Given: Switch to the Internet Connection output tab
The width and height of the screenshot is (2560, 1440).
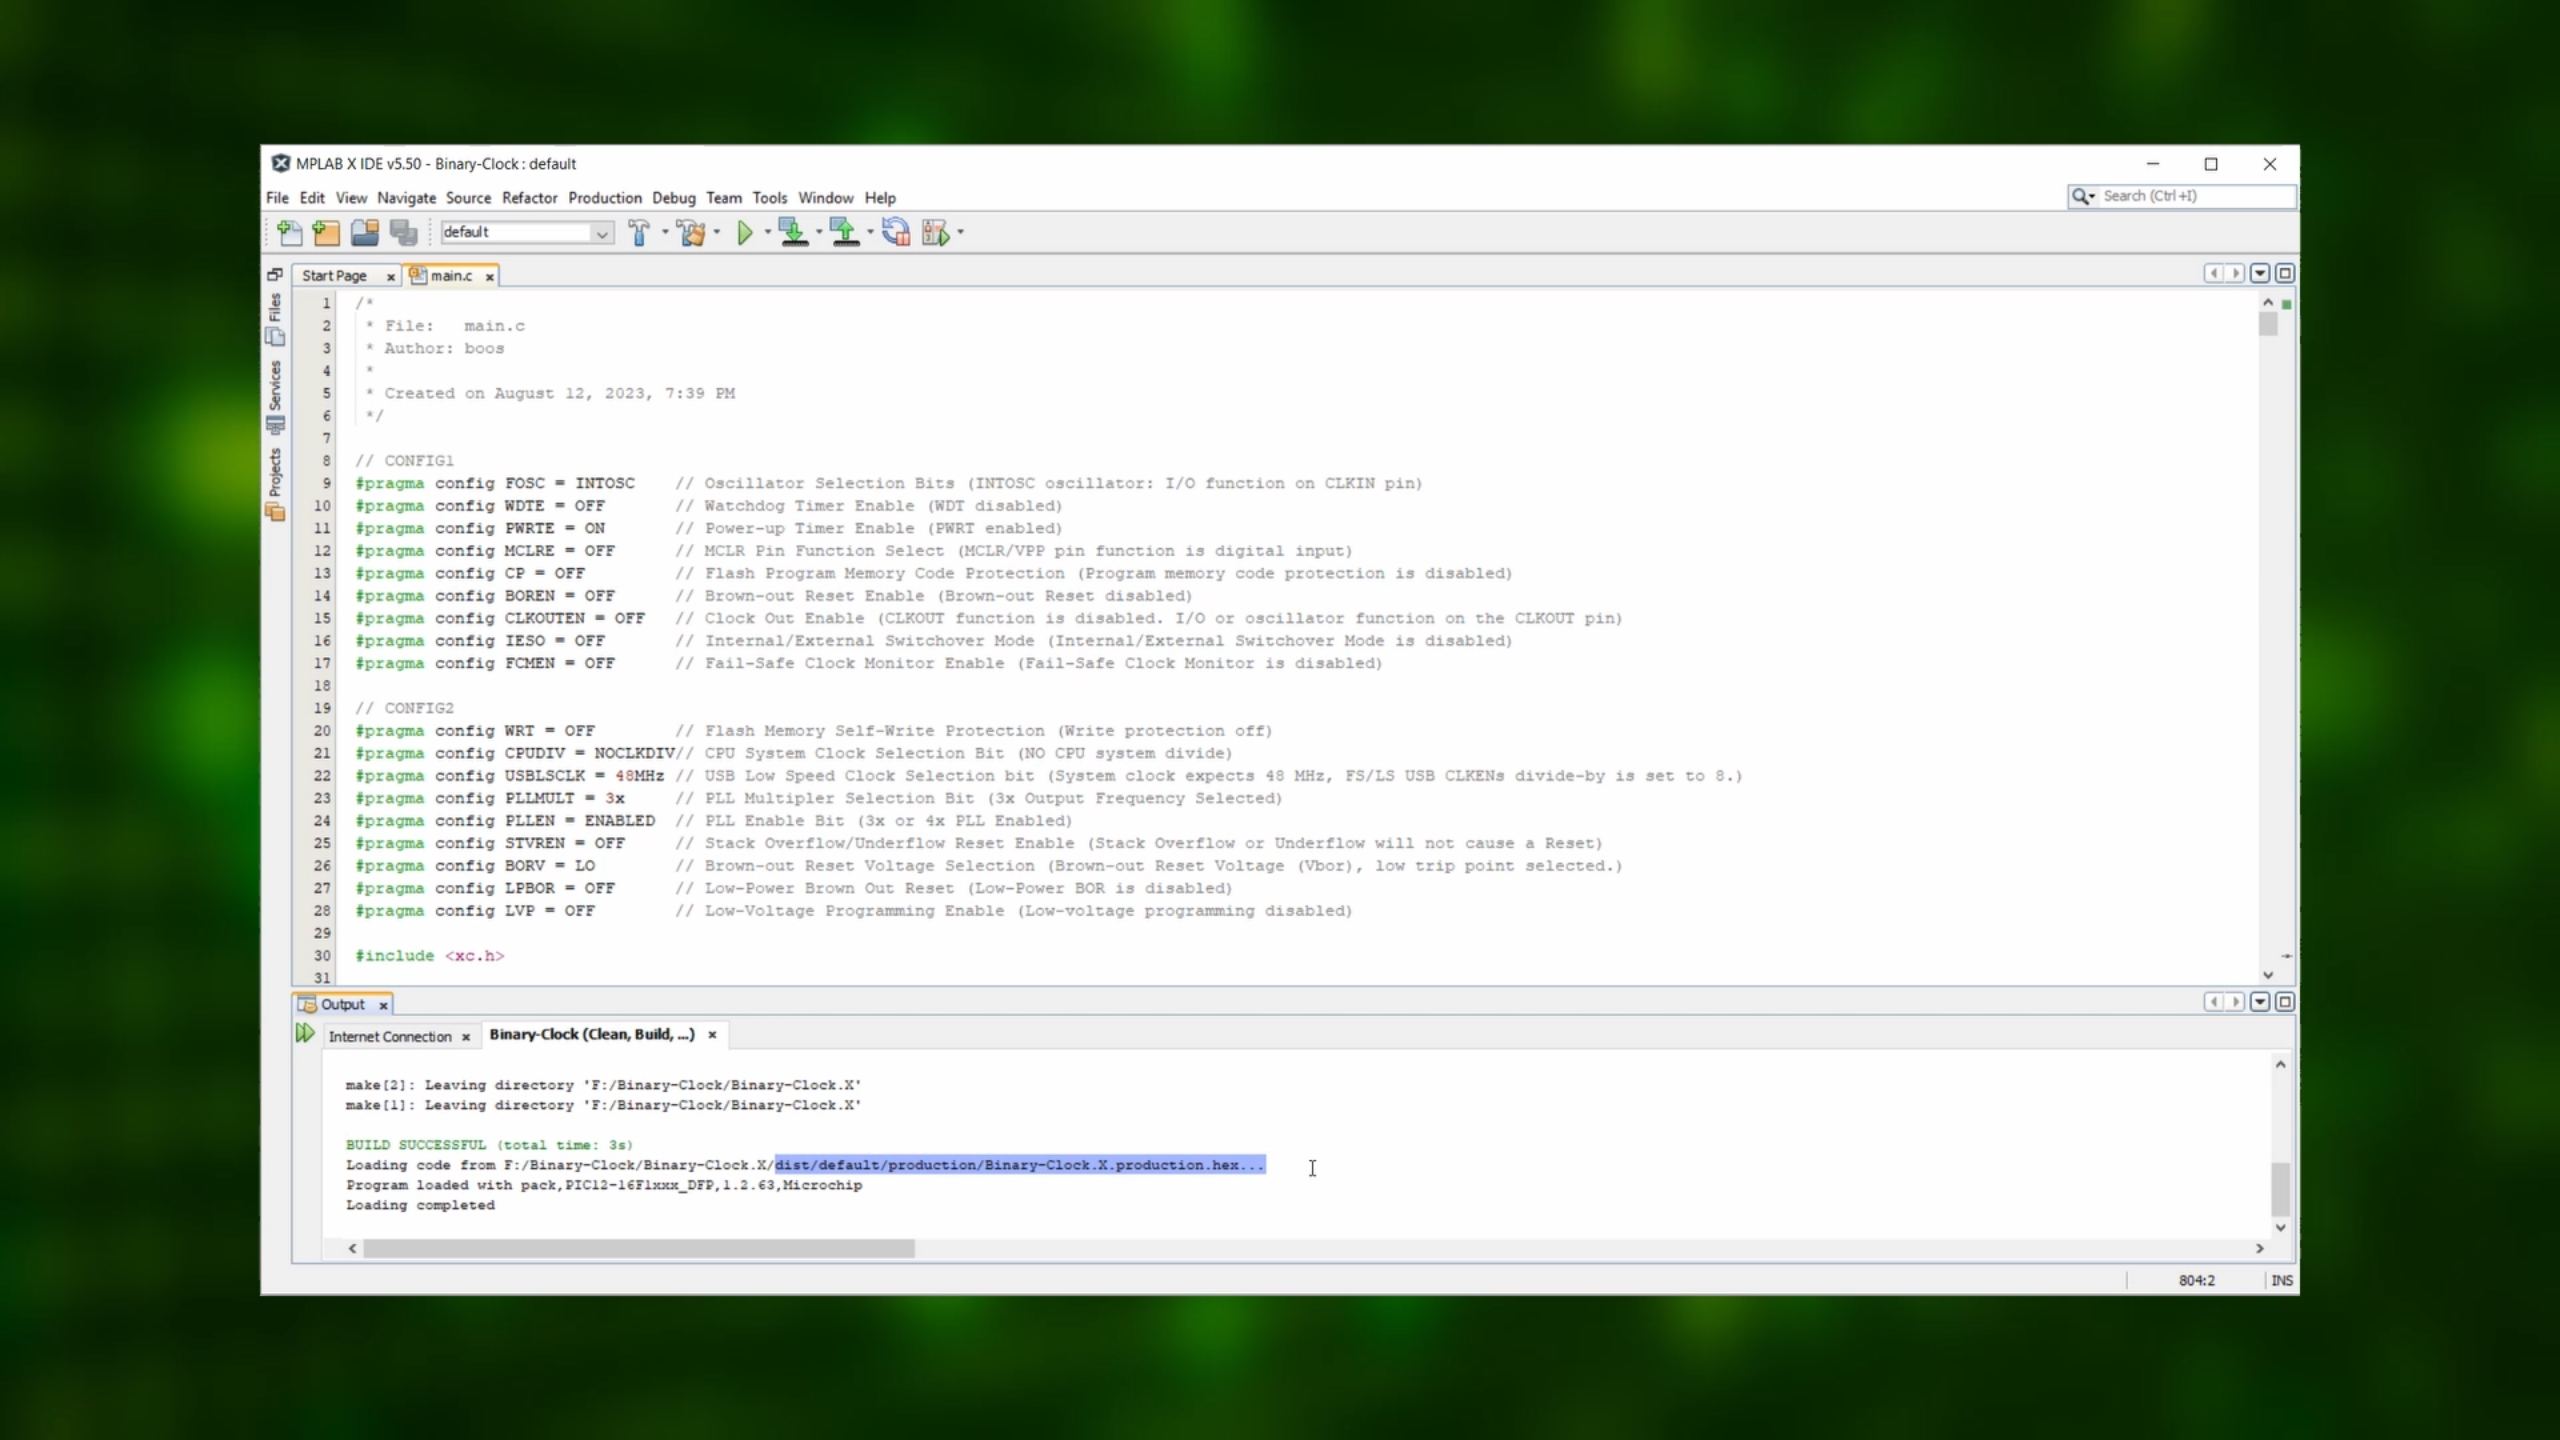Looking at the screenshot, I should (x=390, y=1036).
